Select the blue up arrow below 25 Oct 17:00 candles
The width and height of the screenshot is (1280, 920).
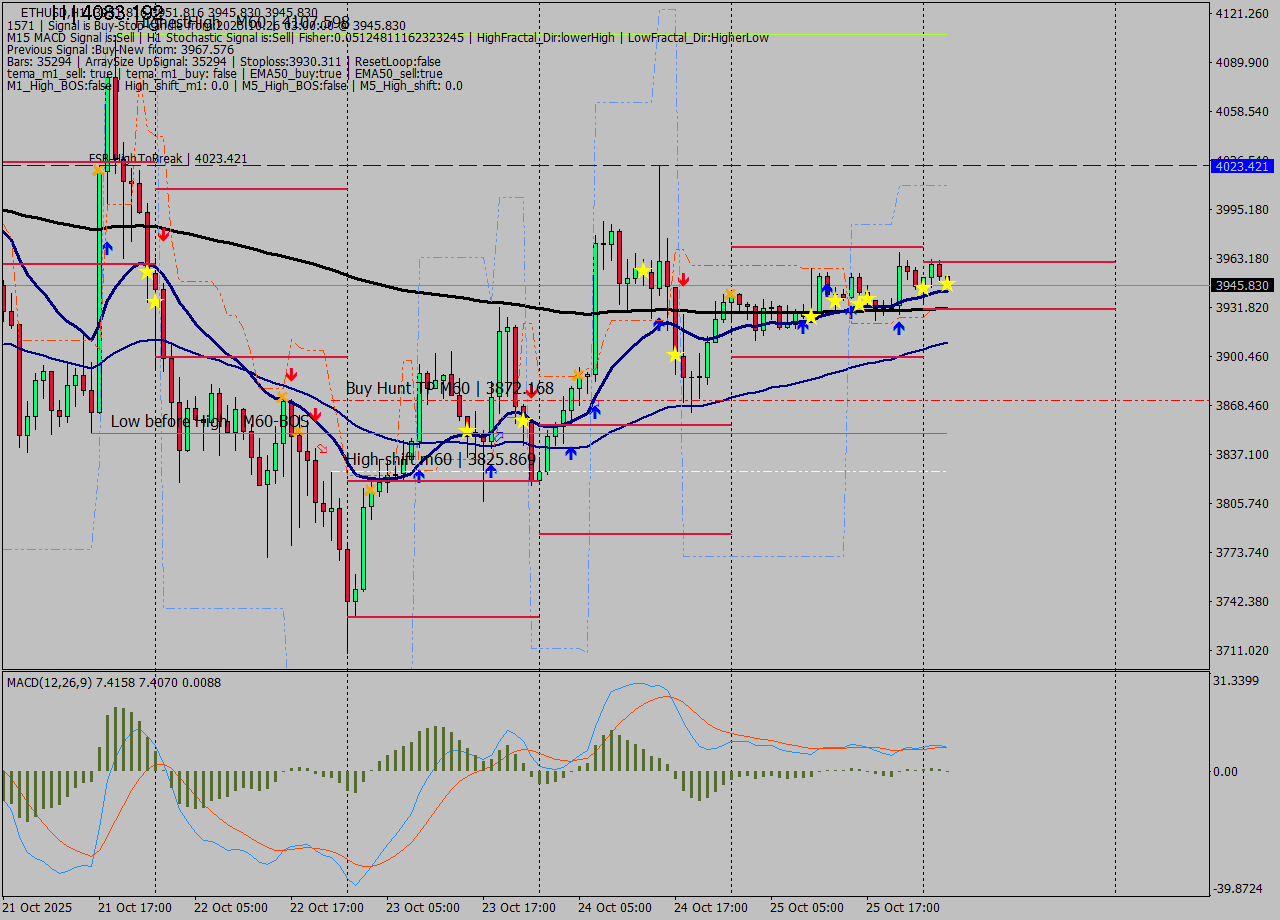tap(899, 327)
